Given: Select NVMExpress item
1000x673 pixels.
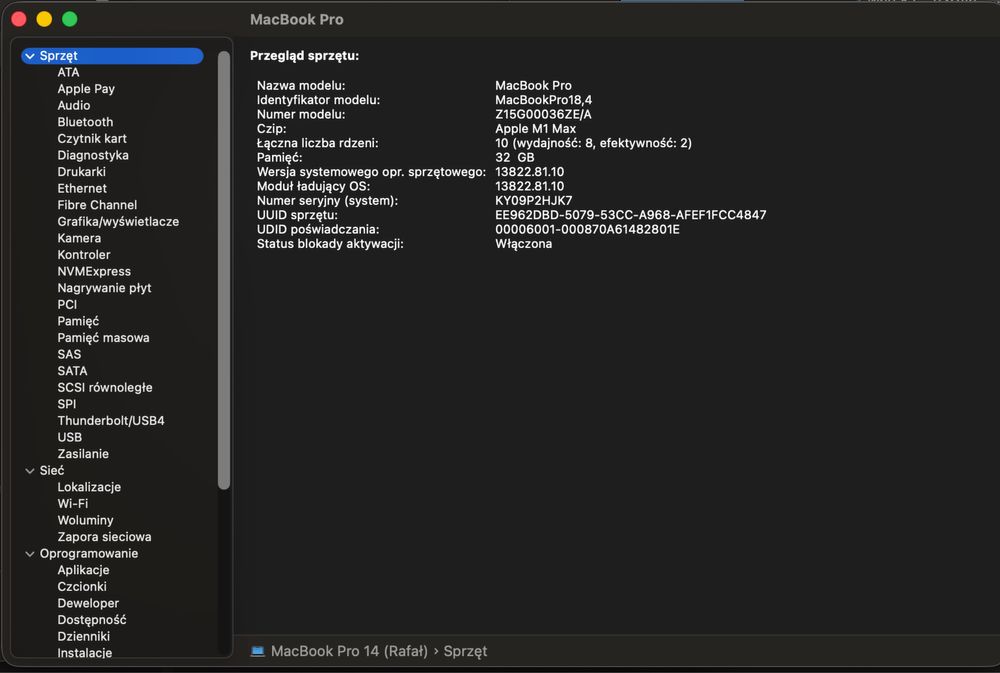Looking at the screenshot, I should click(94, 271).
